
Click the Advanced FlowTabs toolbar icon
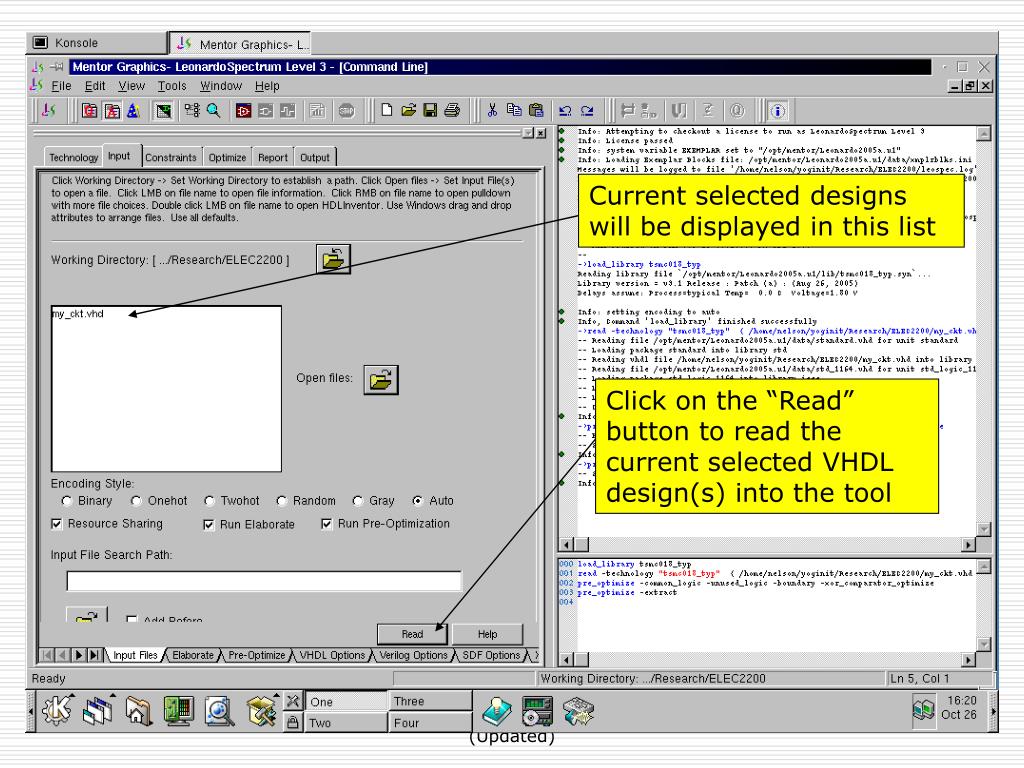tap(112, 111)
